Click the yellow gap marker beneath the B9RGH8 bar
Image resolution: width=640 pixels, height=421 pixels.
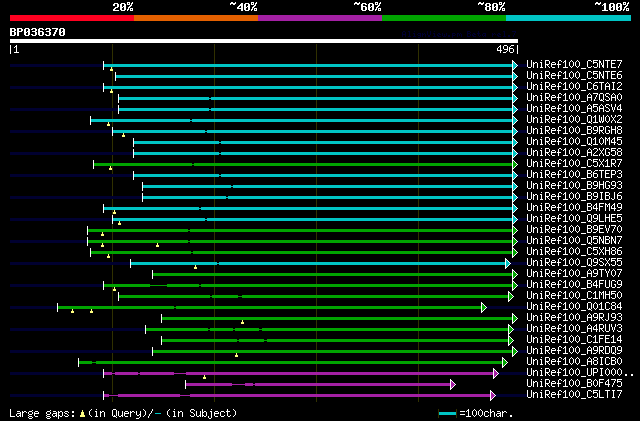[x=123, y=135]
